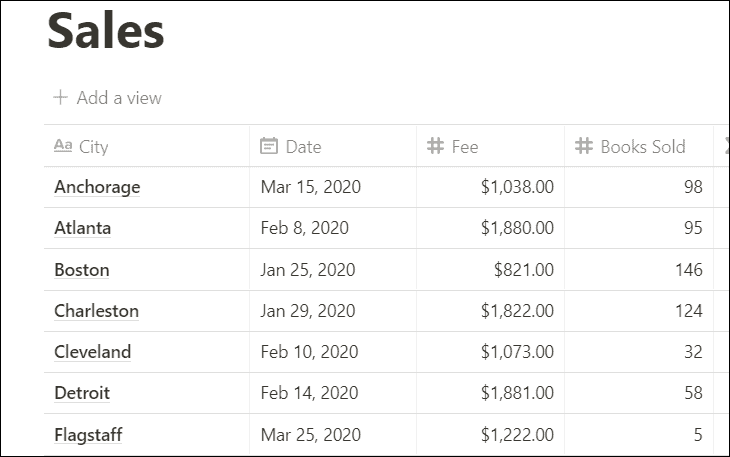
Task: Click the plus icon beside Add a view
Action: click(x=61, y=98)
